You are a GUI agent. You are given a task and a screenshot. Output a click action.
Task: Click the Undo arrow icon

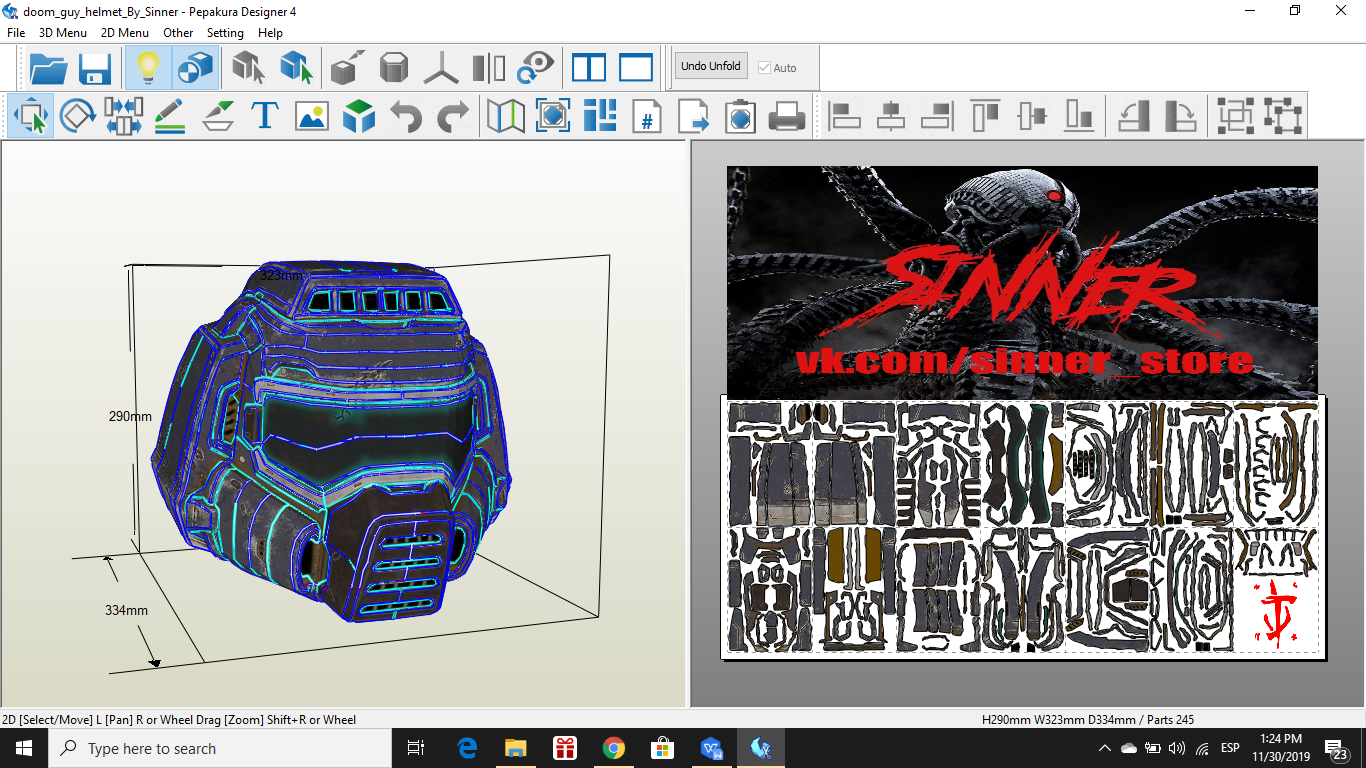click(406, 117)
